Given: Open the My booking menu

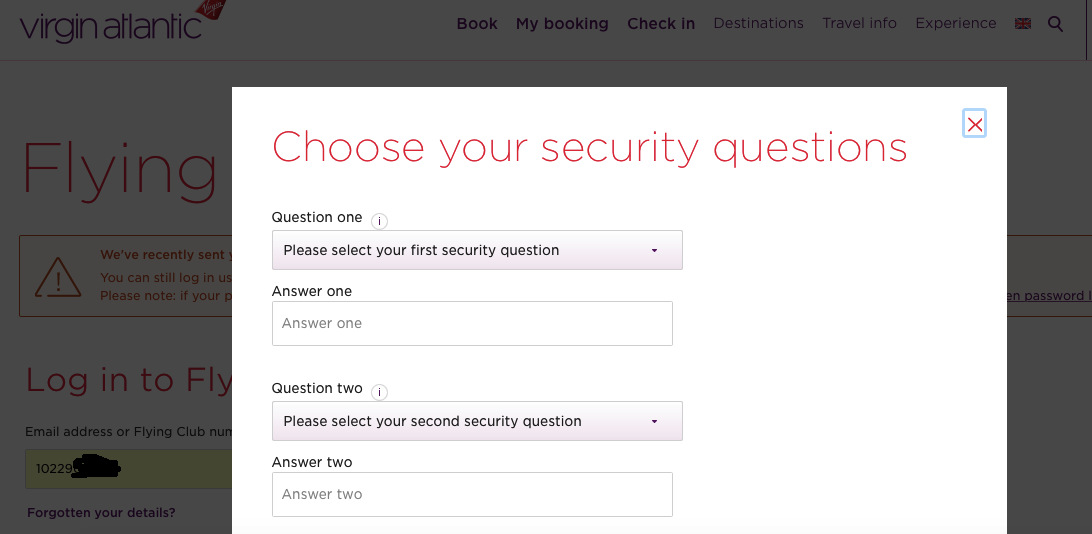Looking at the screenshot, I should coord(562,24).
